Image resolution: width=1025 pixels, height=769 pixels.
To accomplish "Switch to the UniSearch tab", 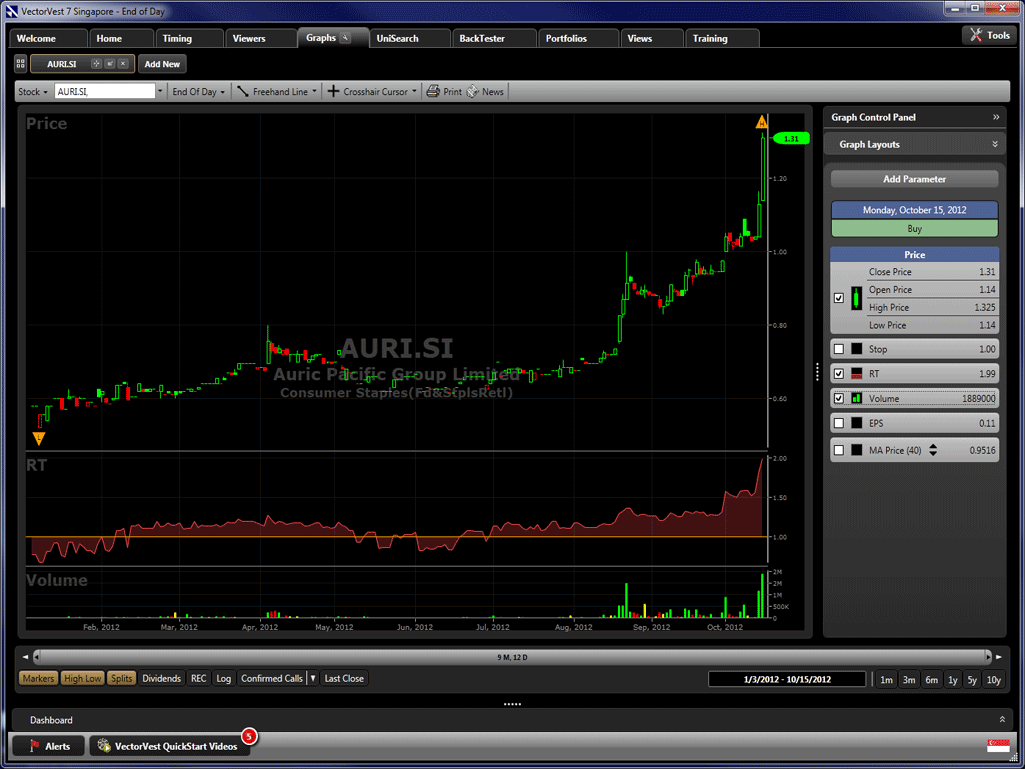I will click(397, 38).
